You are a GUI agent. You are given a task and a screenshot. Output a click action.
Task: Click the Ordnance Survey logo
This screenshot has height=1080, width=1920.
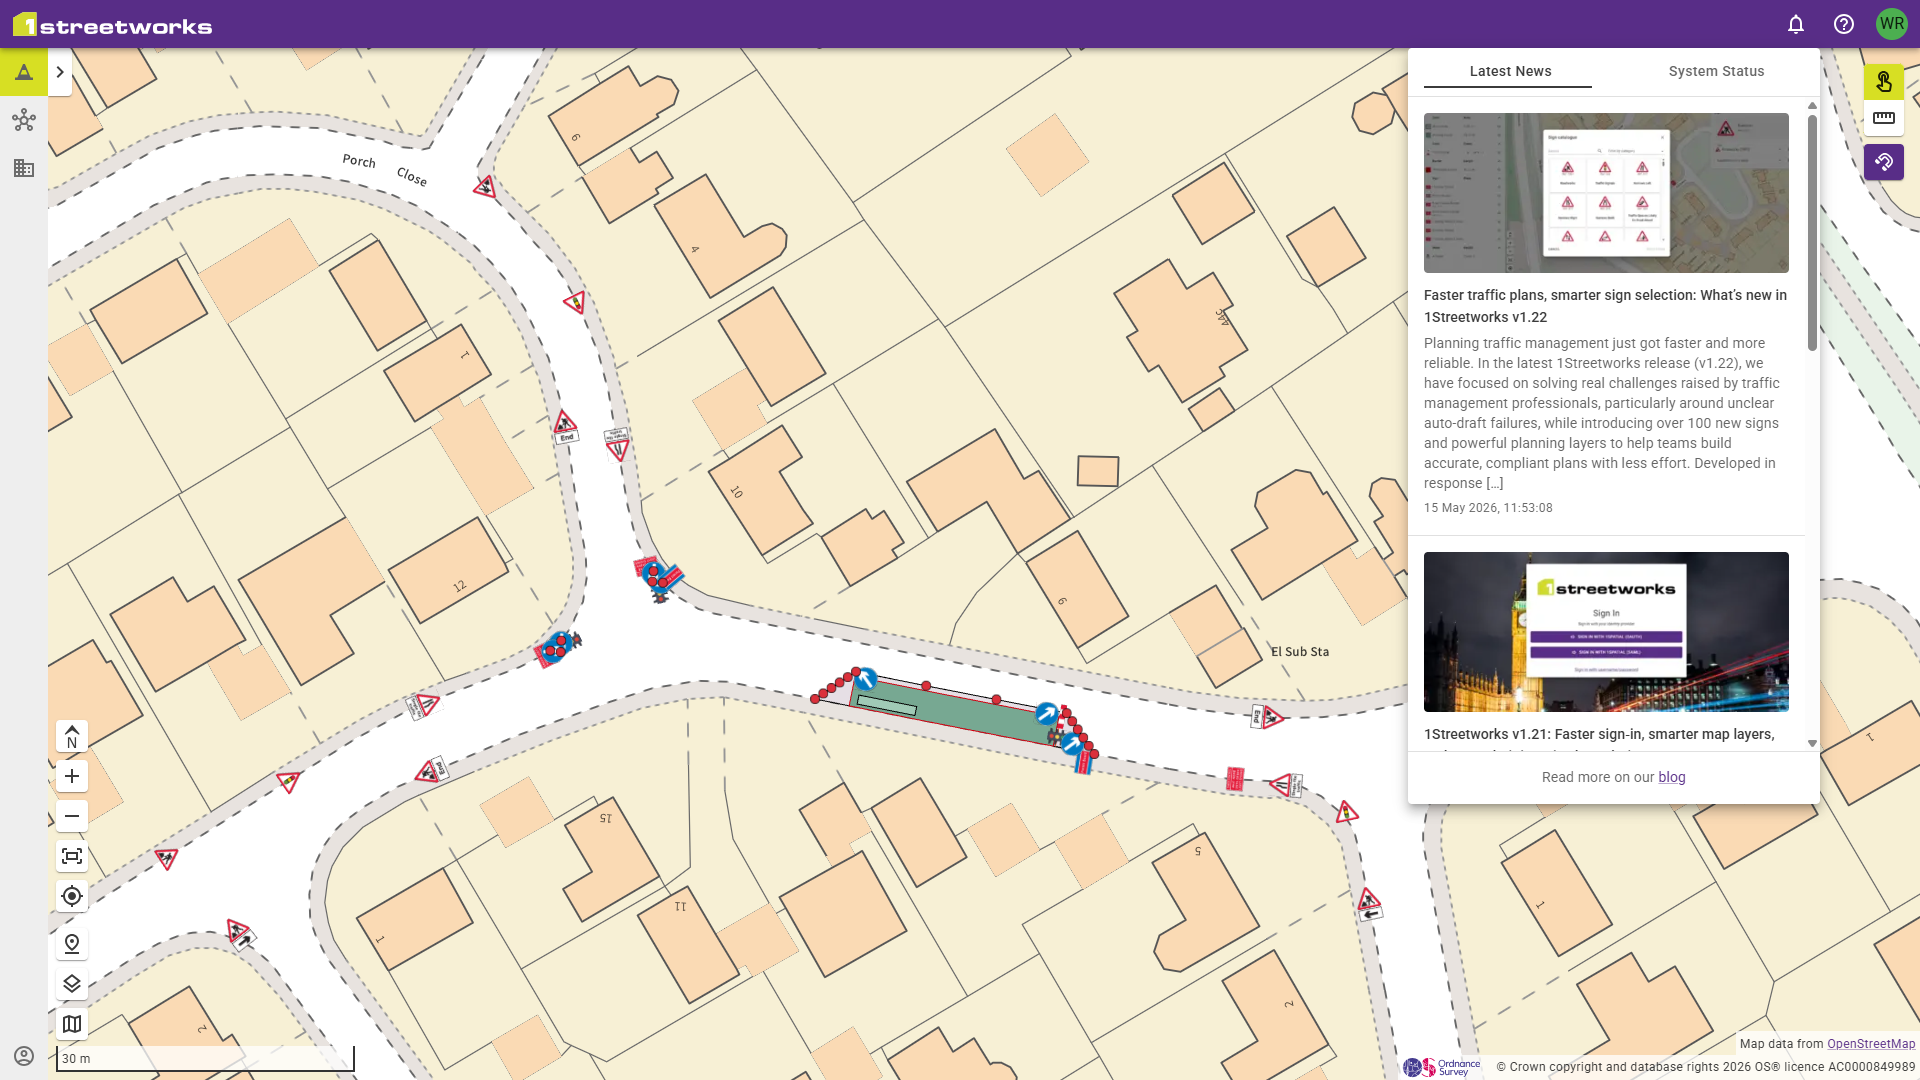1442,1067
